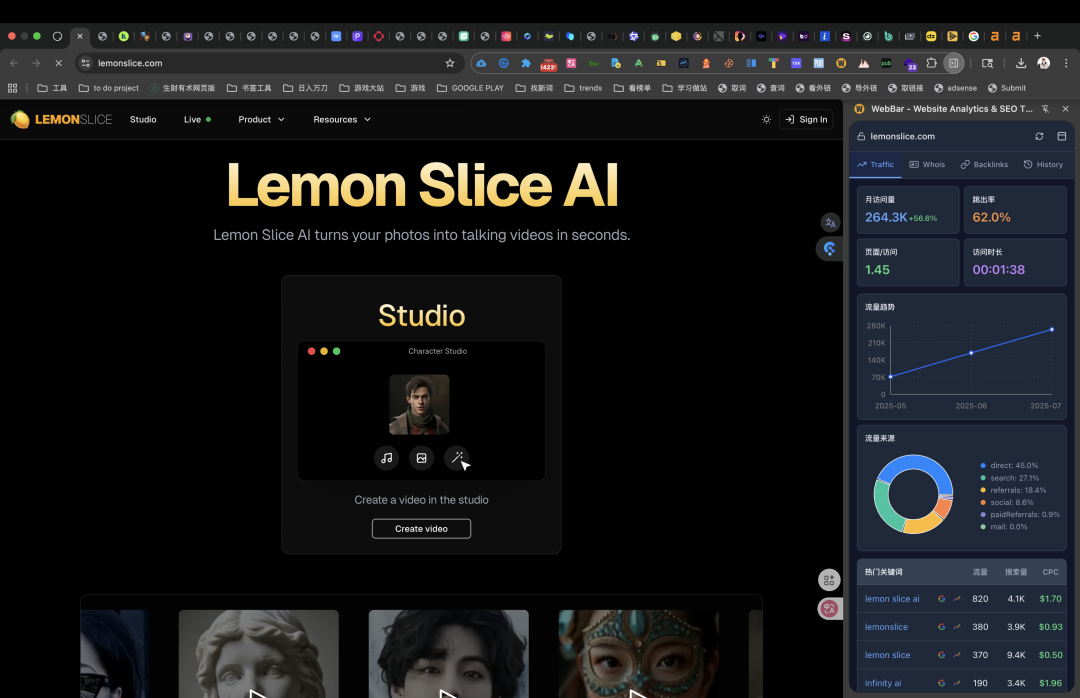Click the 2025-07 data point on traffic chart
The height and width of the screenshot is (698, 1080).
pyautogui.click(x=1052, y=329)
